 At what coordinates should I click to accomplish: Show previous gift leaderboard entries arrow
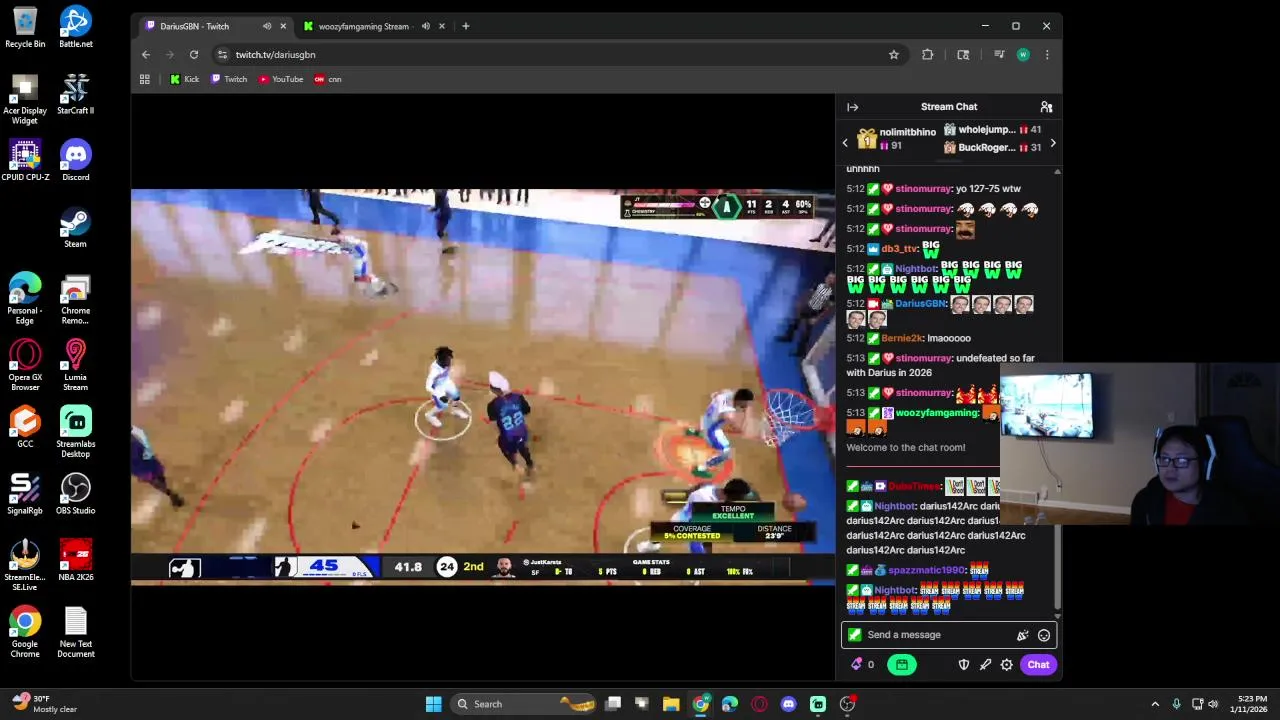click(x=845, y=143)
